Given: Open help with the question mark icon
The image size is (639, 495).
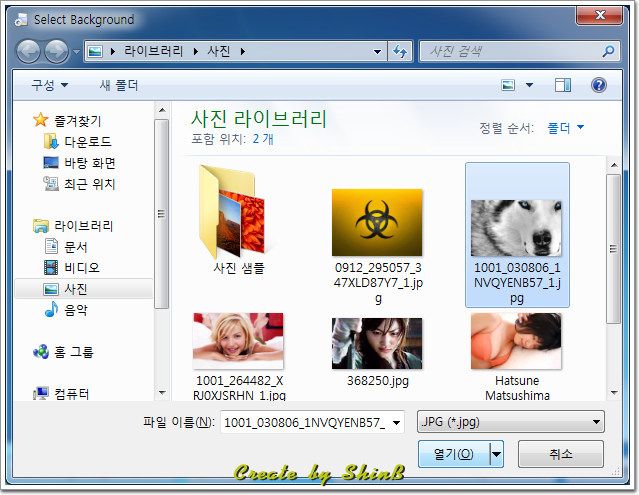Looking at the screenshot, I should pos(599,85).
